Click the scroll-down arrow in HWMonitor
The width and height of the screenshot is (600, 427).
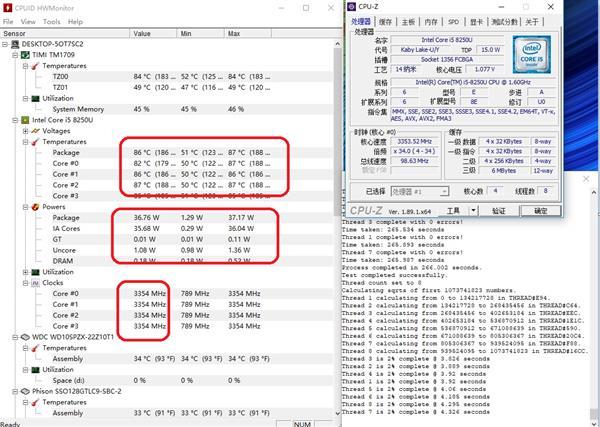click(338, 413)
